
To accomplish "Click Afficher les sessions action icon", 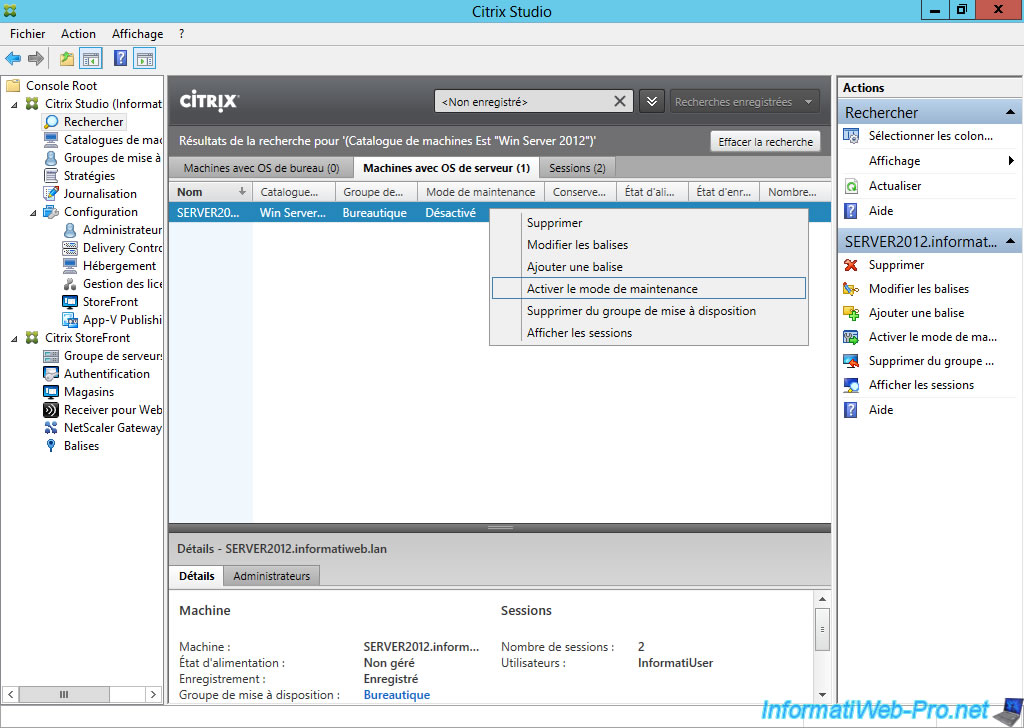I will tap(851, 385).
